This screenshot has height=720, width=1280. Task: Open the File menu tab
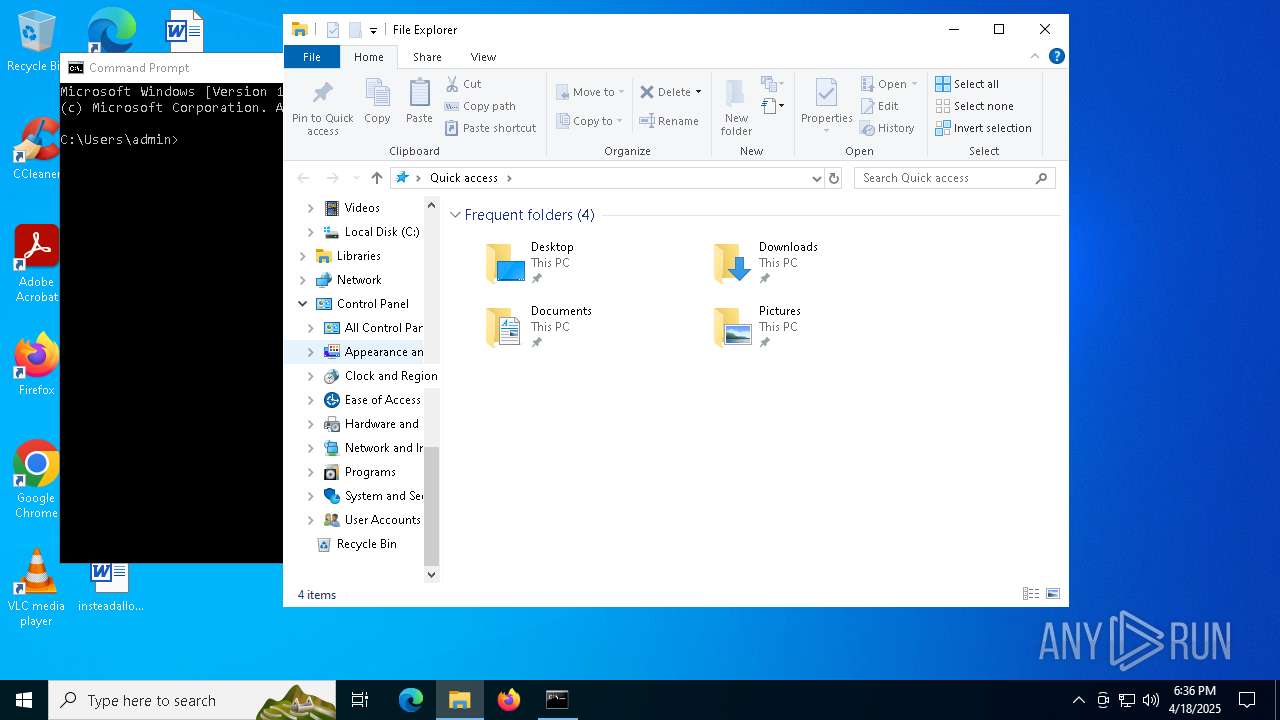(x=312, y=57)
